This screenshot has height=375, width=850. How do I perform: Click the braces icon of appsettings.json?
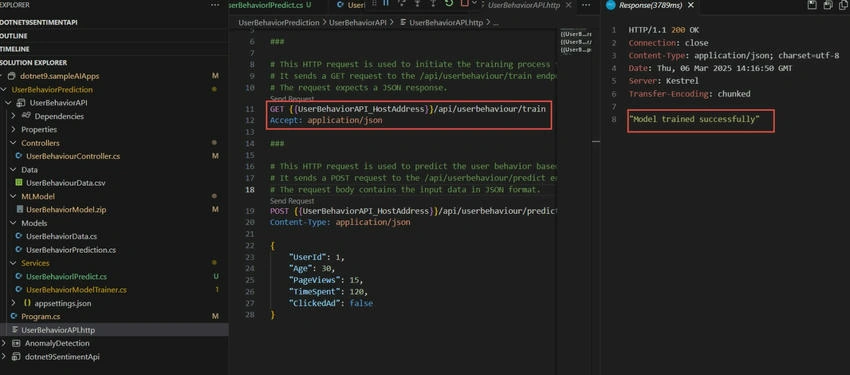pos(27,303)
